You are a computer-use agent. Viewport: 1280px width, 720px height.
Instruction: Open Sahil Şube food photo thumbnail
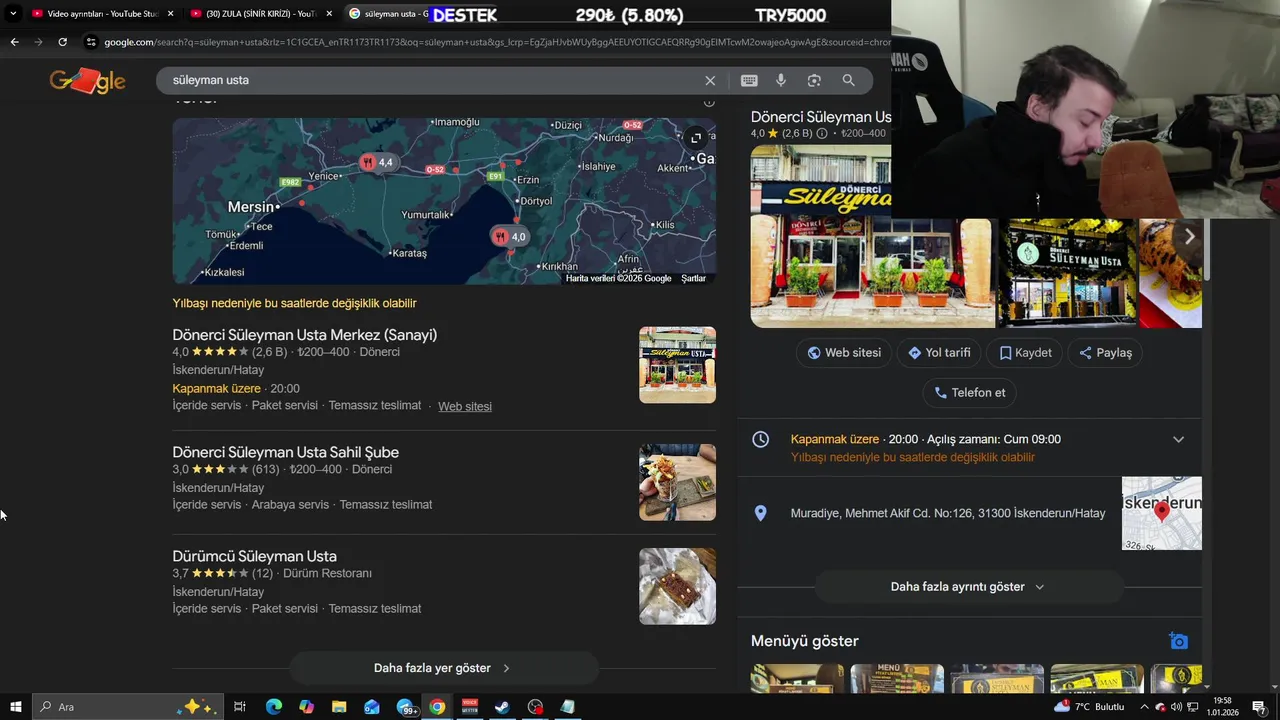click(677, 482)
